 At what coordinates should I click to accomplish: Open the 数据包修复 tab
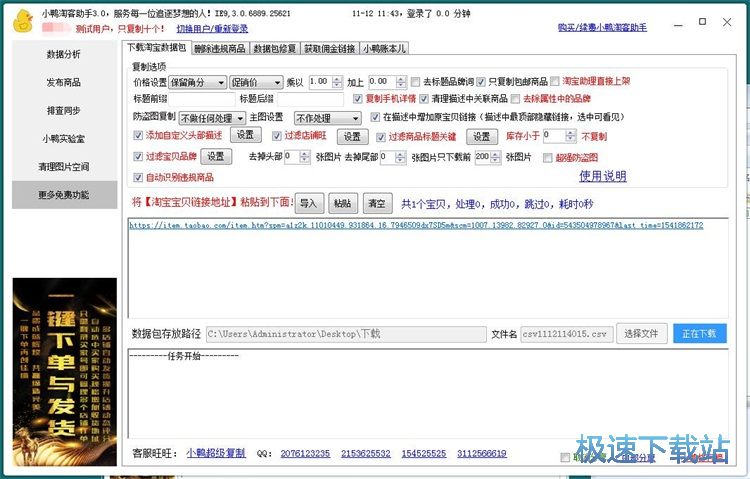point(275,48)
